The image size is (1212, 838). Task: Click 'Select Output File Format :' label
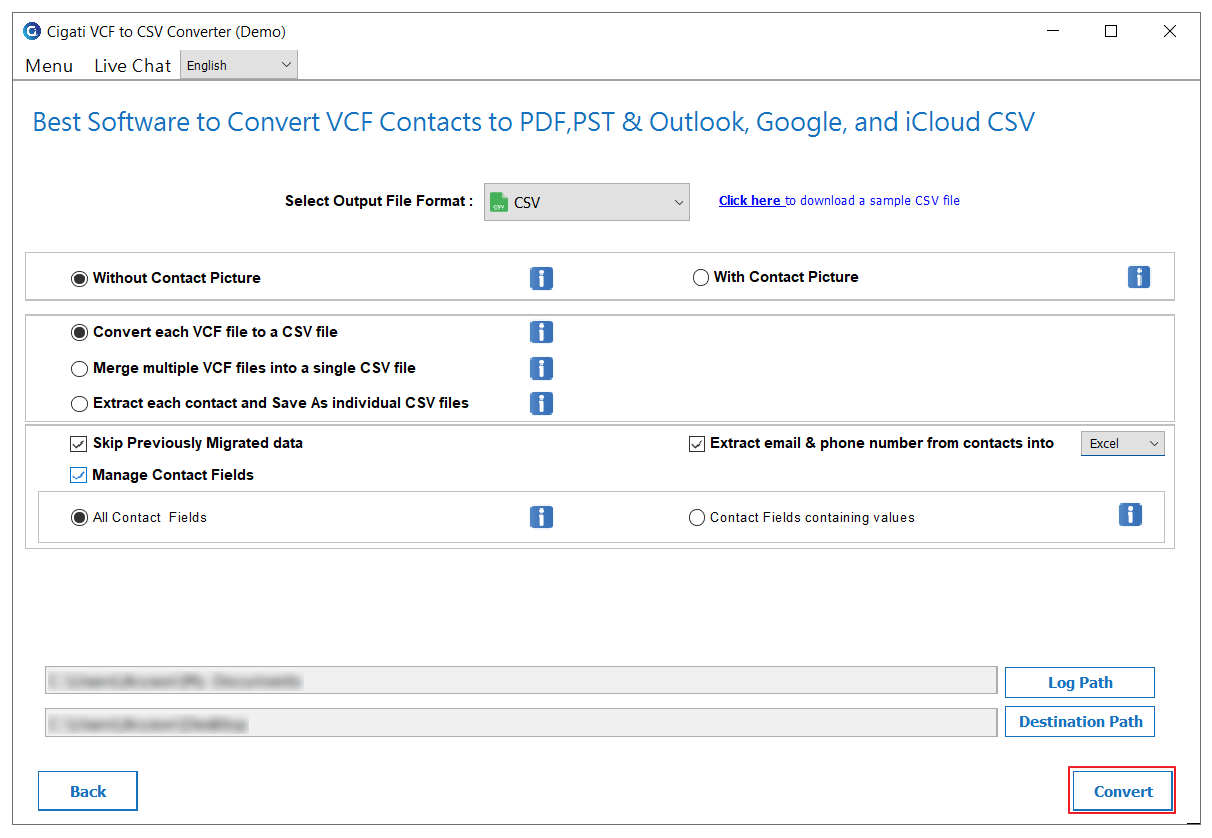(379, 201)
